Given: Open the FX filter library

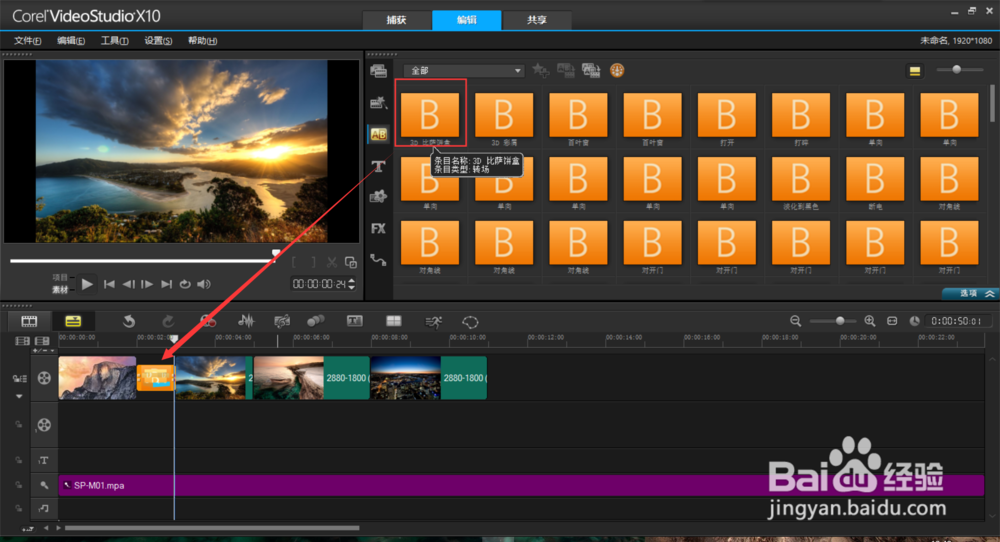Looking at the screenshot, I should pyautogui.click(x=378, y=228).
